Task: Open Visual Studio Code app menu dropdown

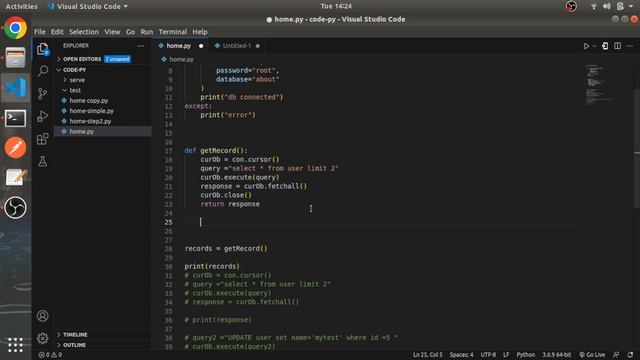Action: coord(88,7)
